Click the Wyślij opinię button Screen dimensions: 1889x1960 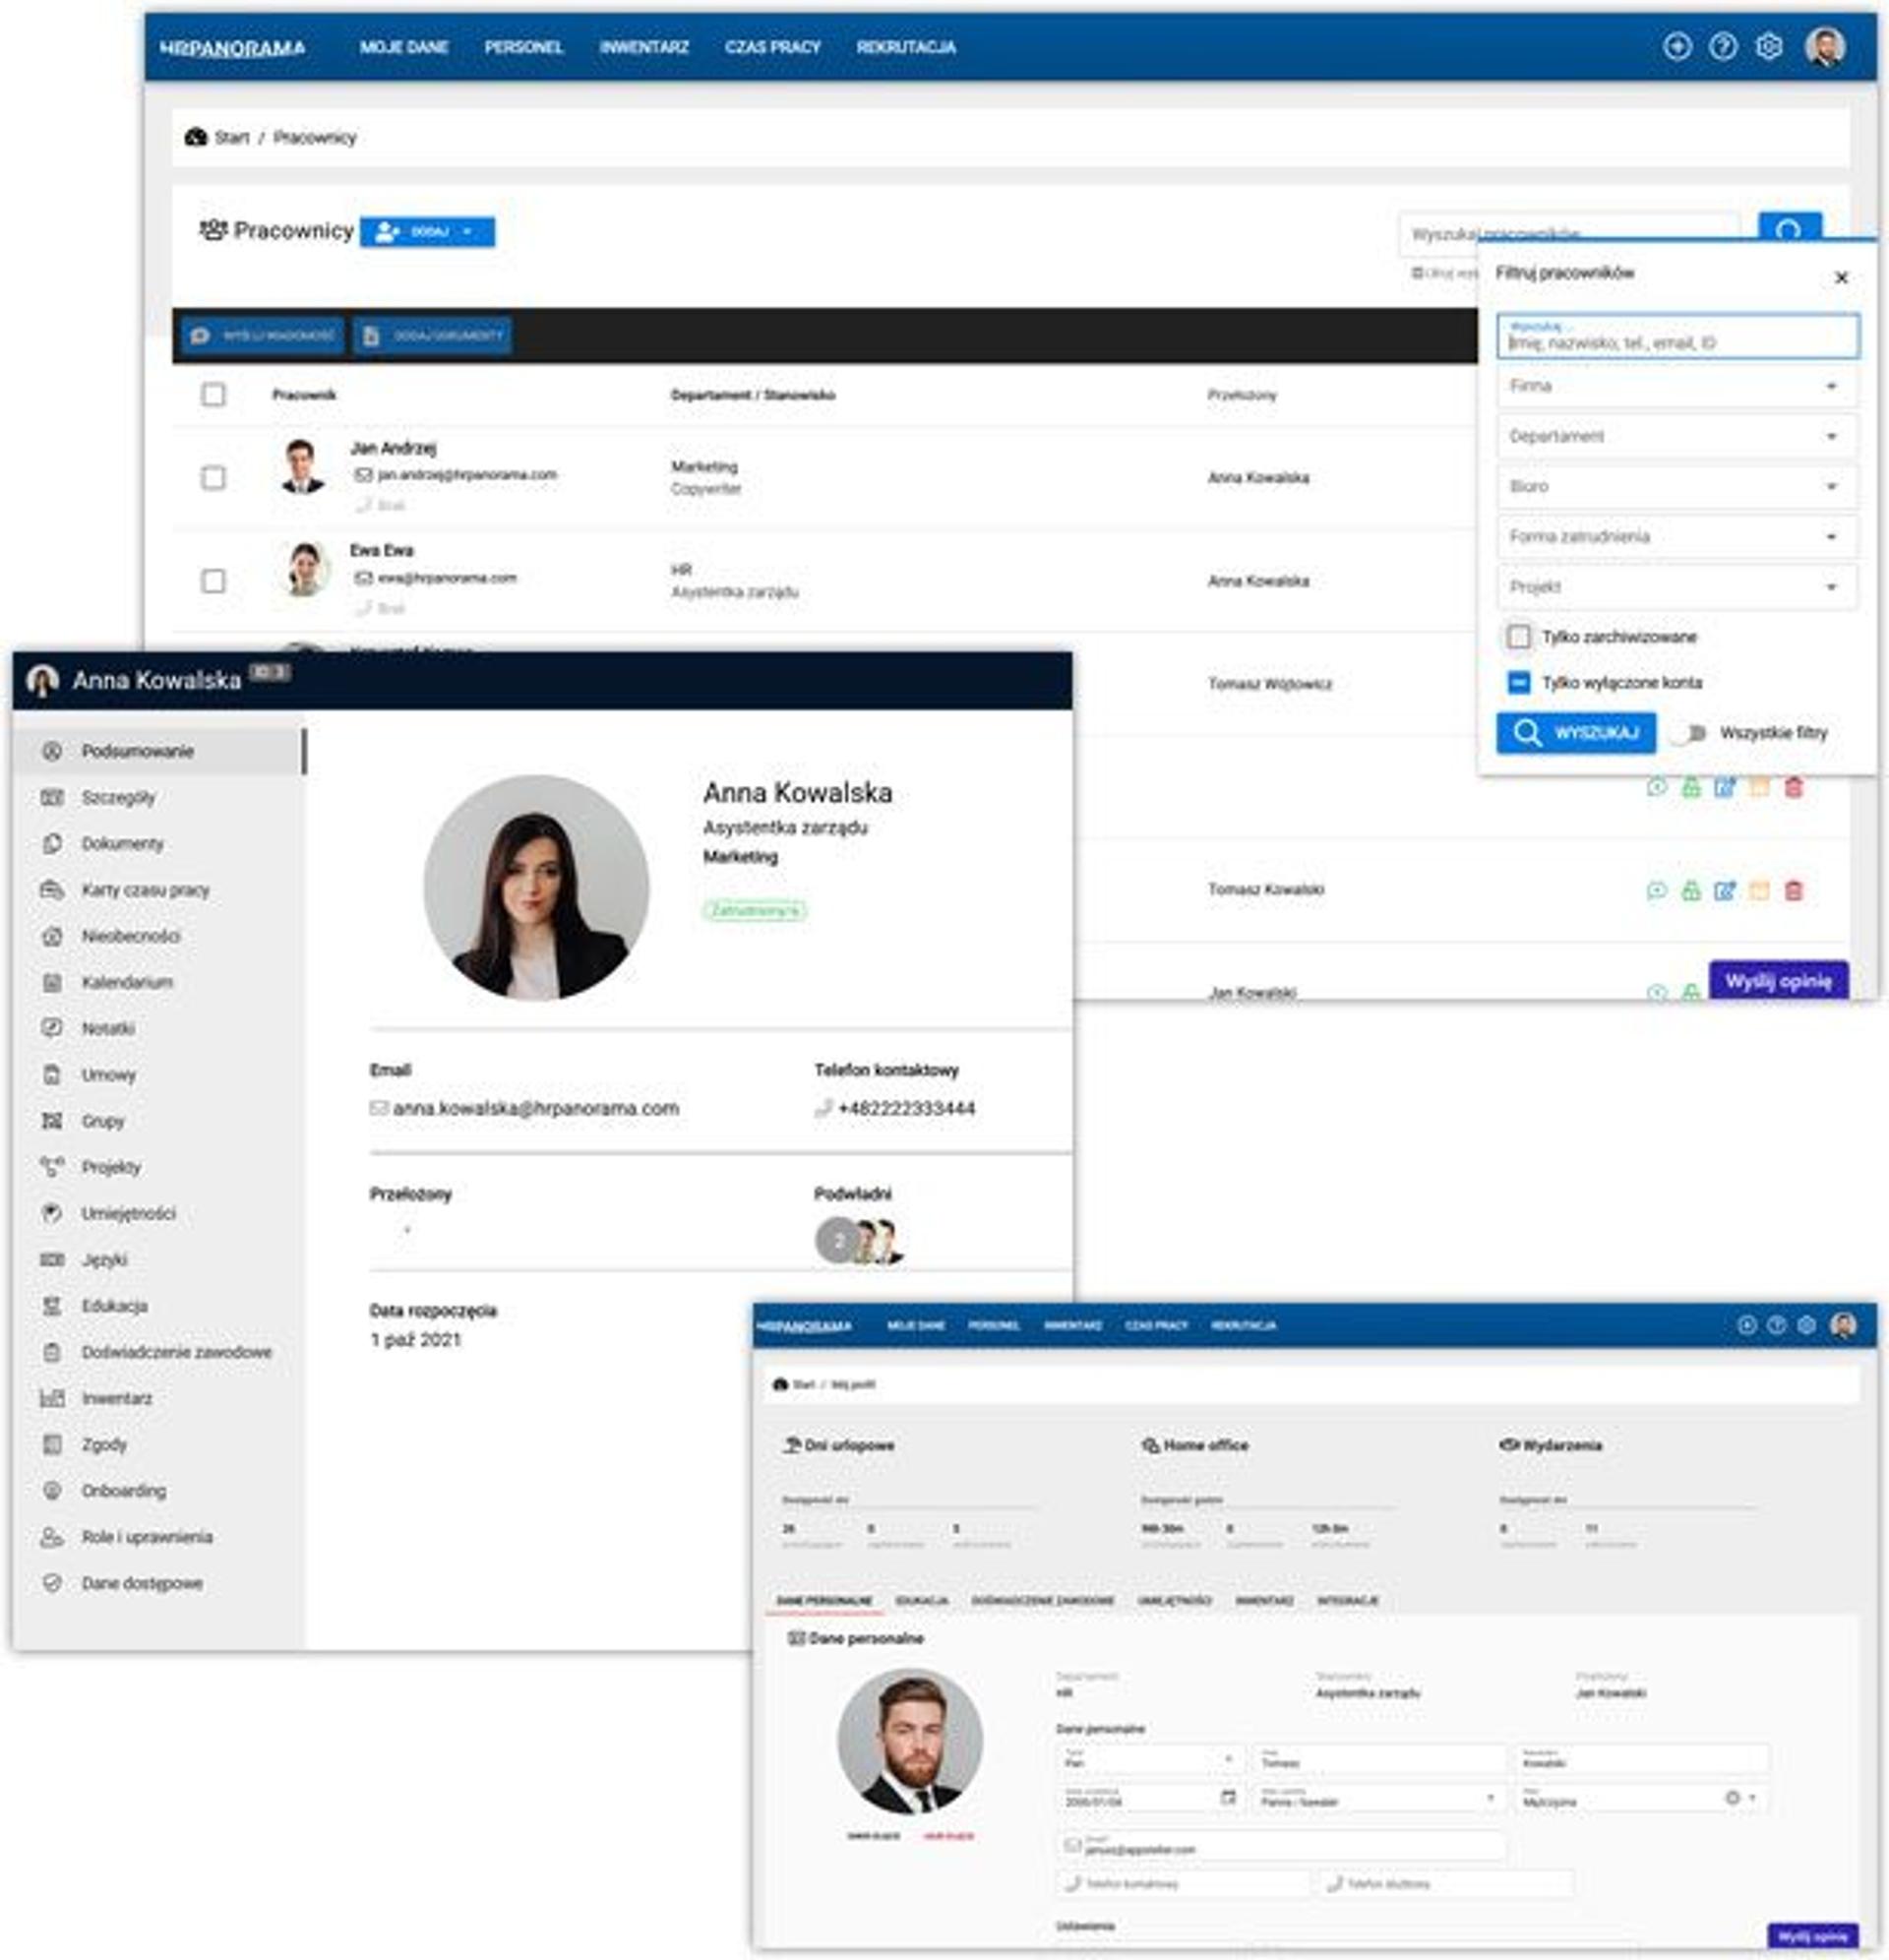[x=1777, y=981]
